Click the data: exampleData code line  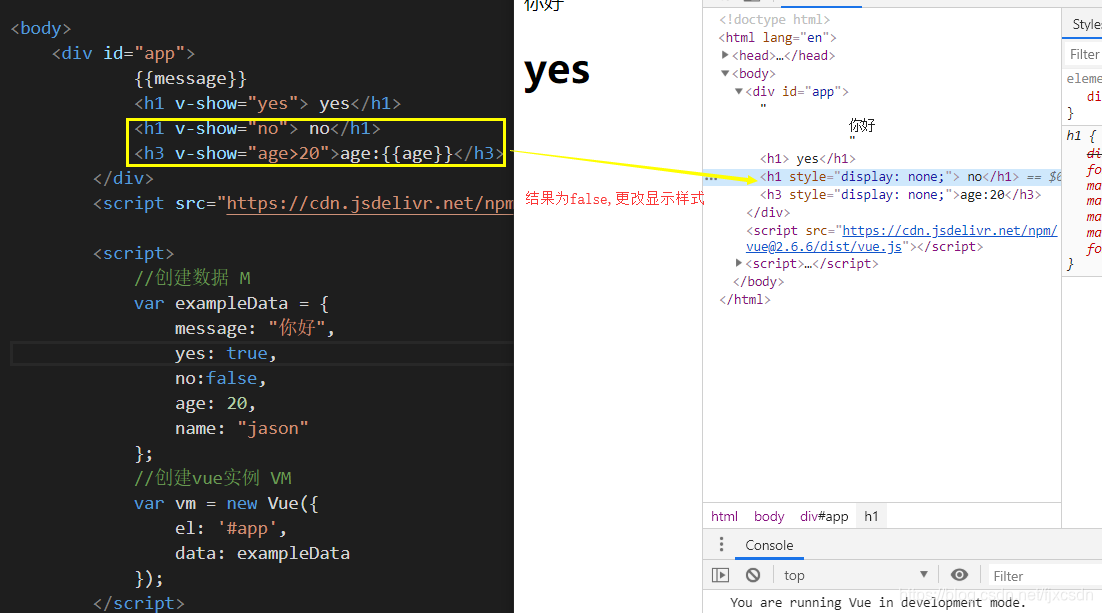[x=262, y=553]
